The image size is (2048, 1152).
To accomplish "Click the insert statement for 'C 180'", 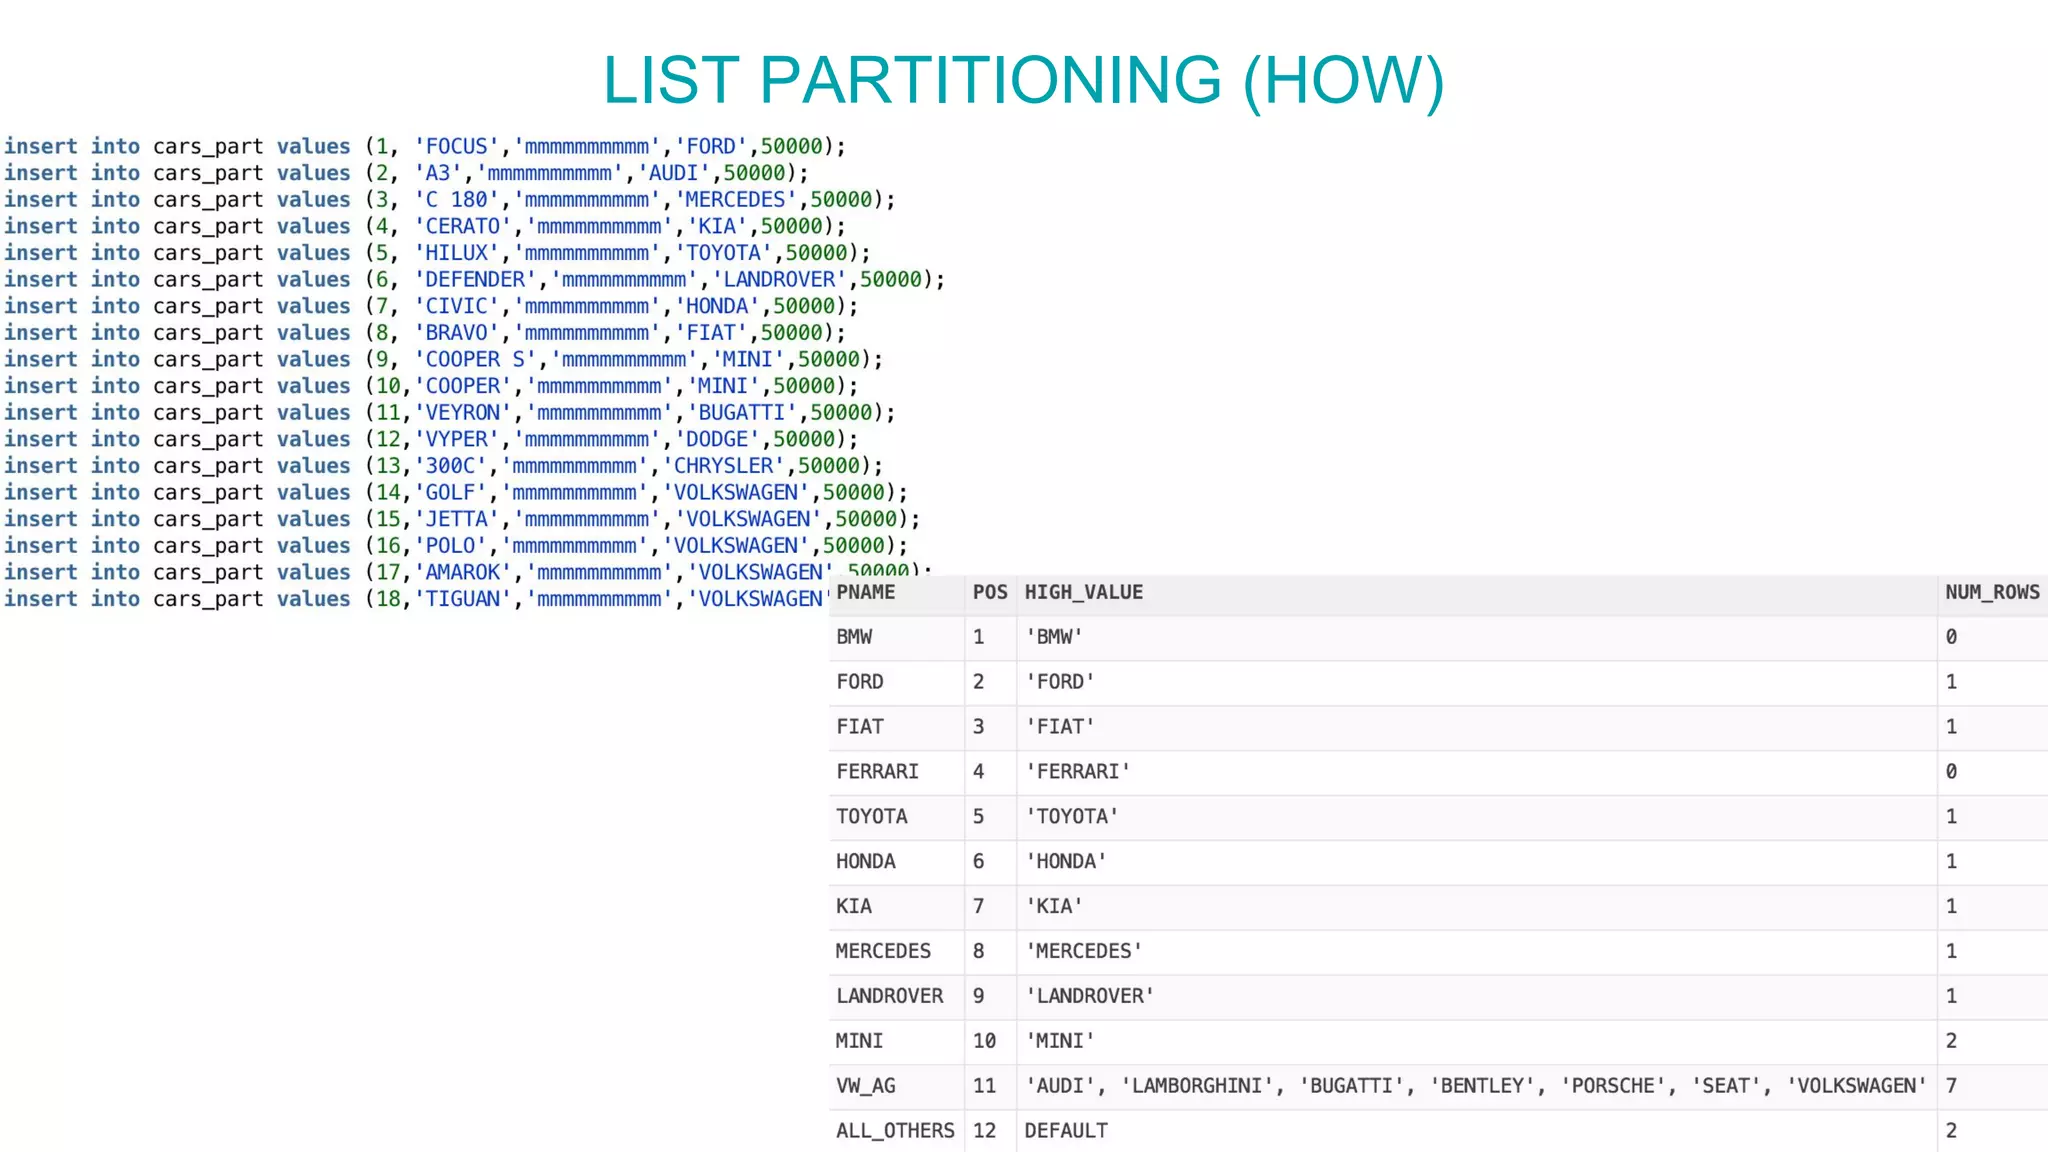I will coord(450,200).
